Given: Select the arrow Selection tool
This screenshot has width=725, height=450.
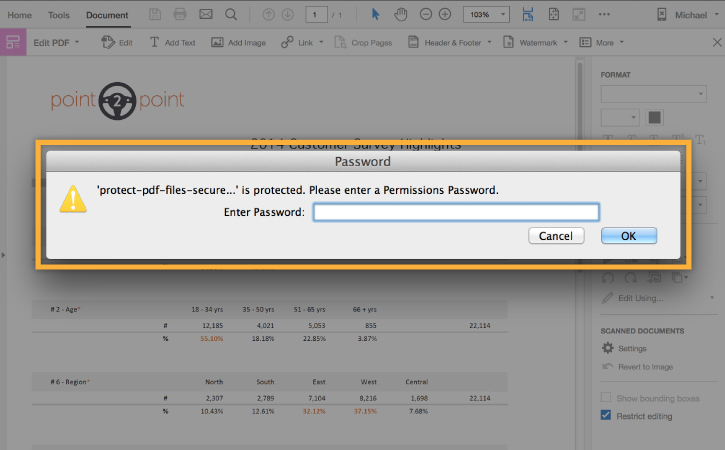Looking at the screenshot, I should coord(375,14).
